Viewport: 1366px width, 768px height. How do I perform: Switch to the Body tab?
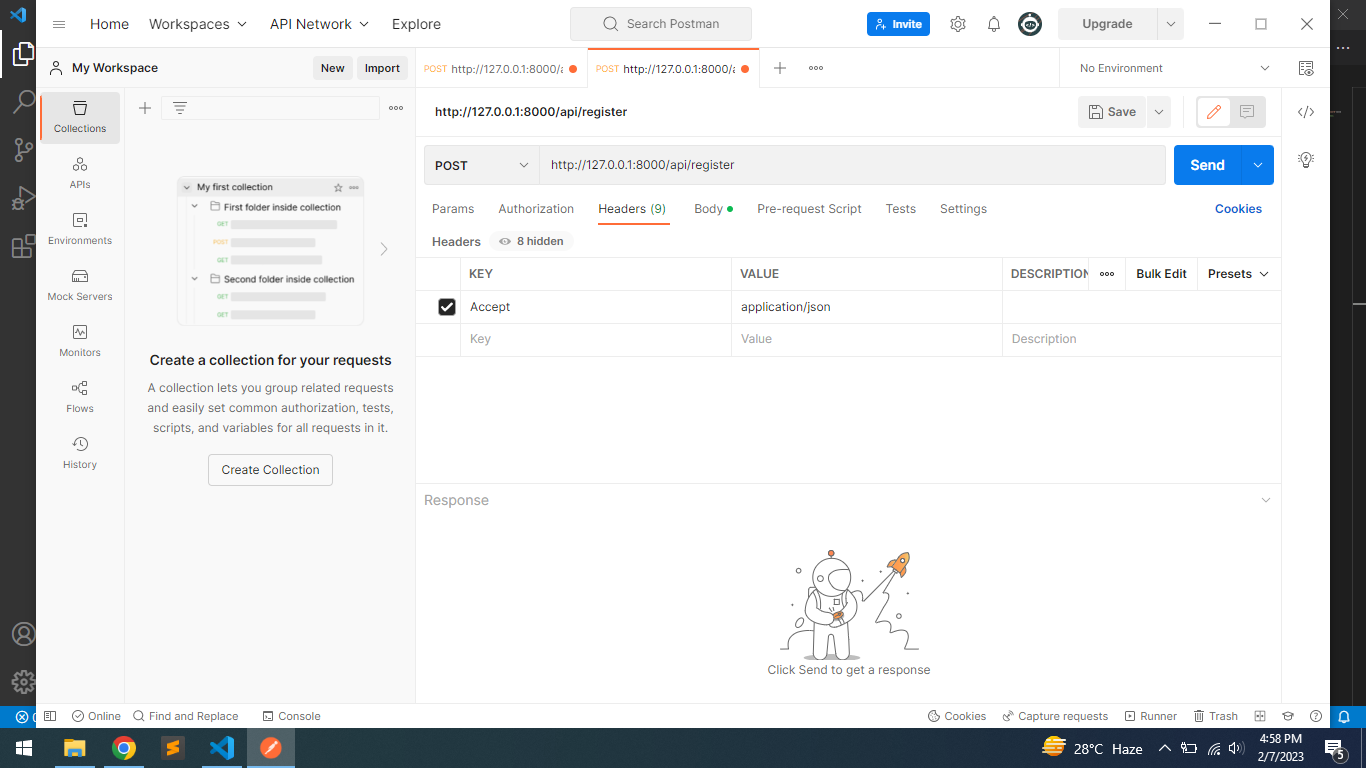click(x=713, y=209)
